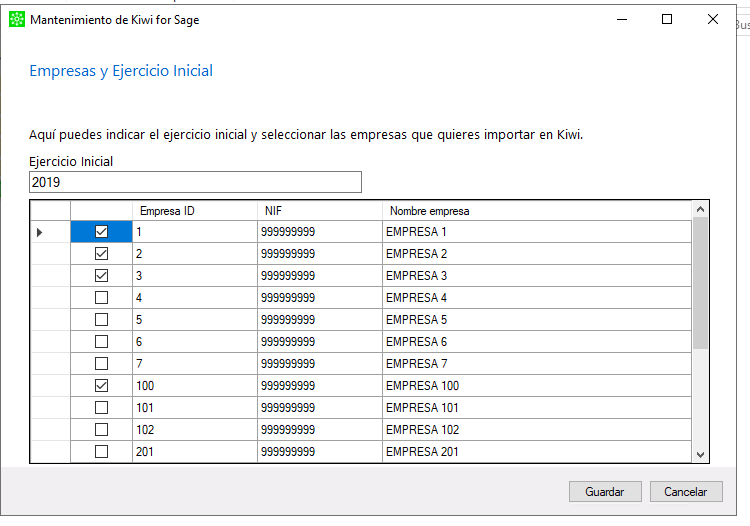The image size is (750, 526).
Task: Click the Empresa ID column header
Action: [x=195, y=211]
